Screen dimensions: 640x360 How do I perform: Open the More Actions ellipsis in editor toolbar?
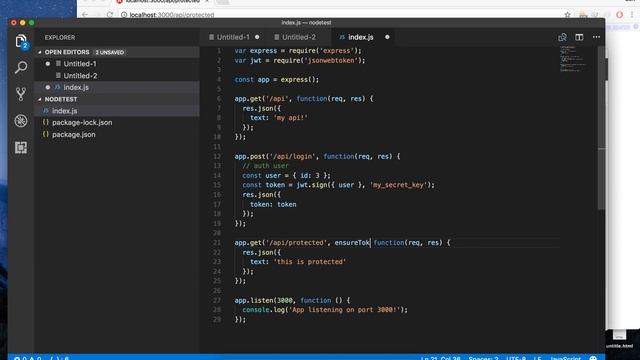596,37
